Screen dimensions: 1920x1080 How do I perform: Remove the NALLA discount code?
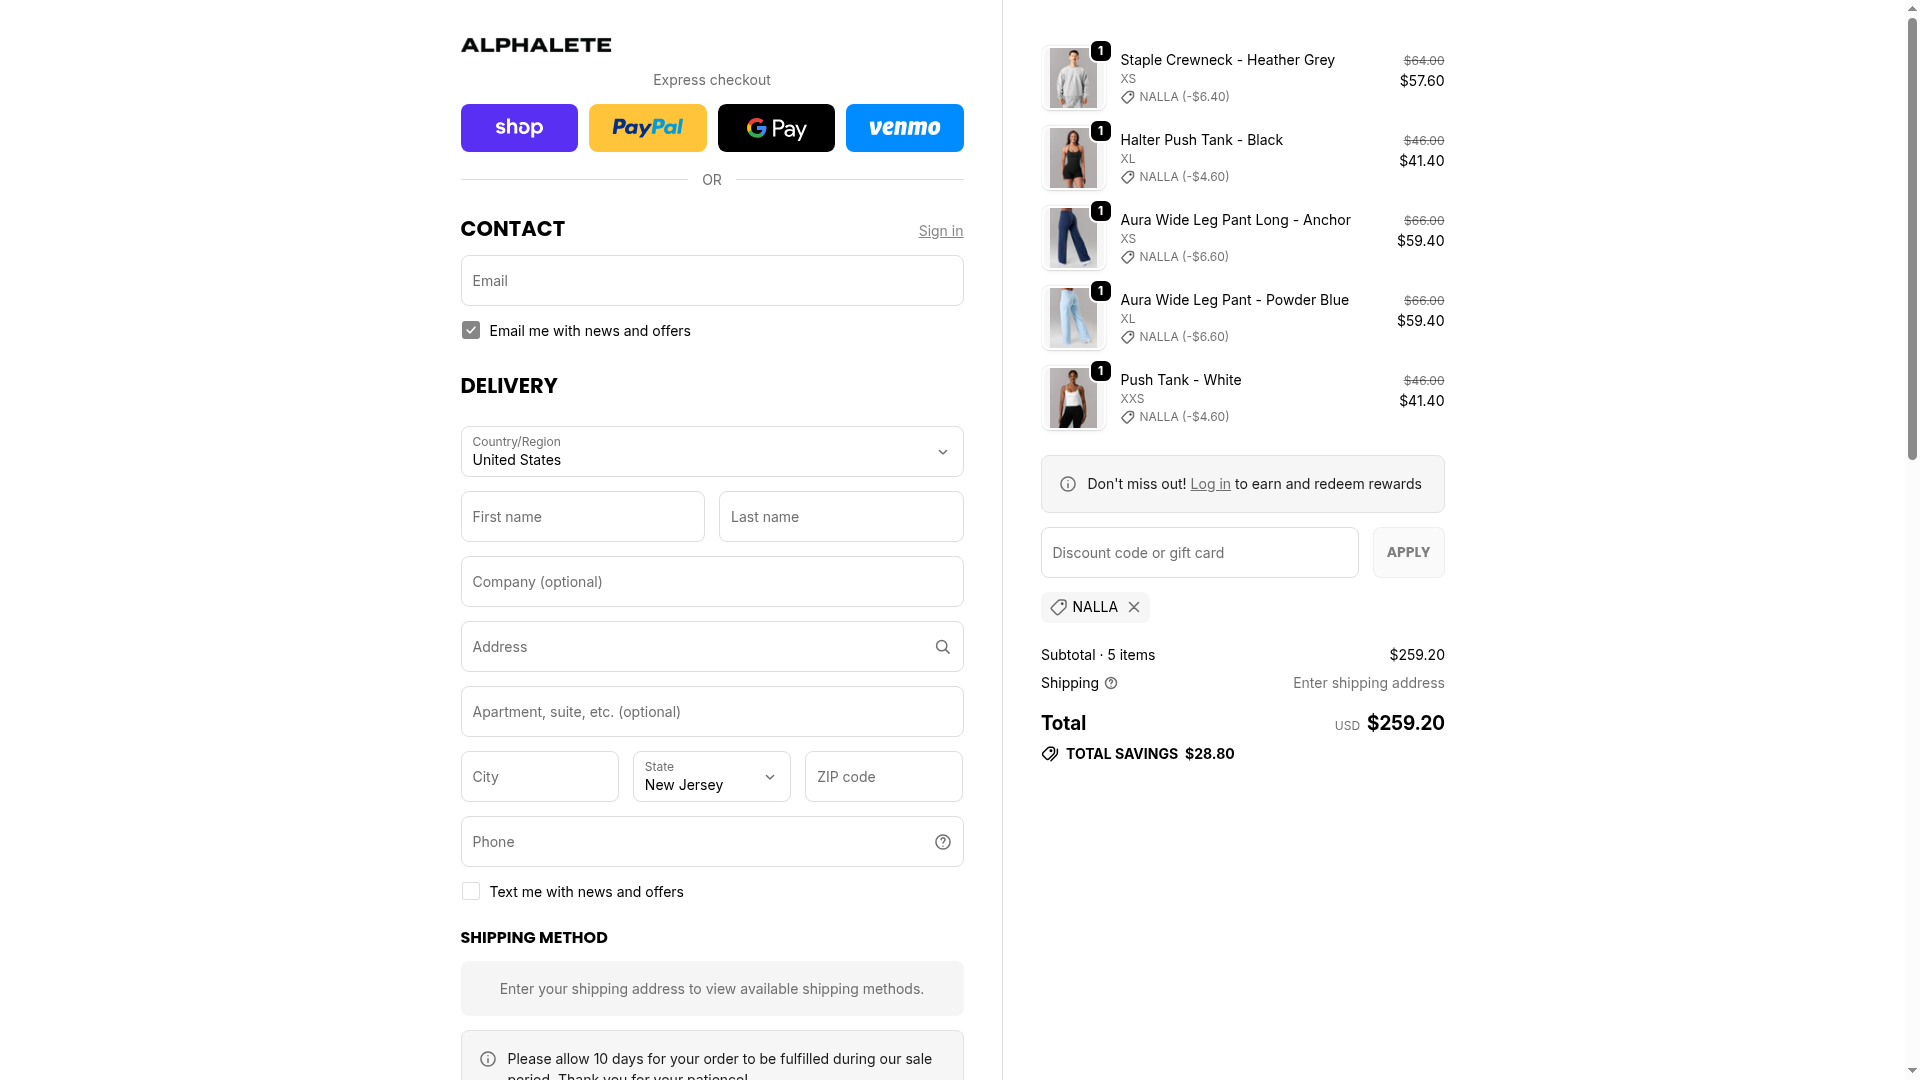[1134, 607]
